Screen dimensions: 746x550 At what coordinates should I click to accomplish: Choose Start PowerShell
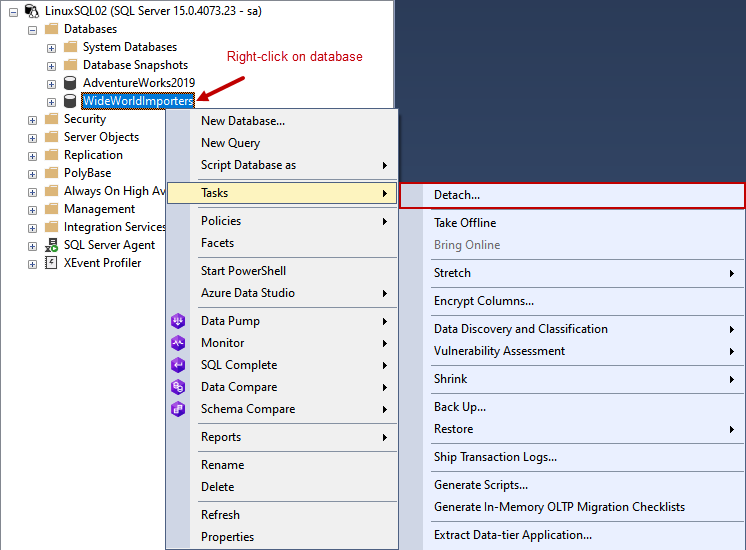(282, 271)
